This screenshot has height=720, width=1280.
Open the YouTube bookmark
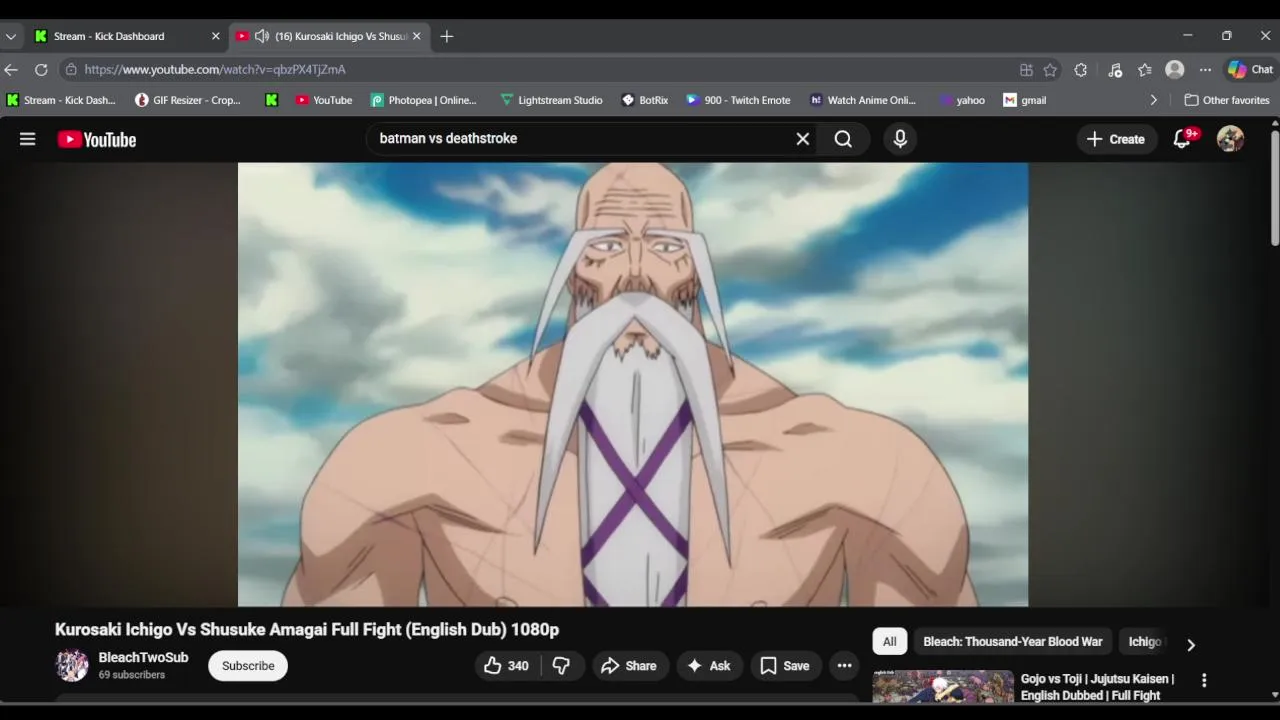tap(323, 100)
